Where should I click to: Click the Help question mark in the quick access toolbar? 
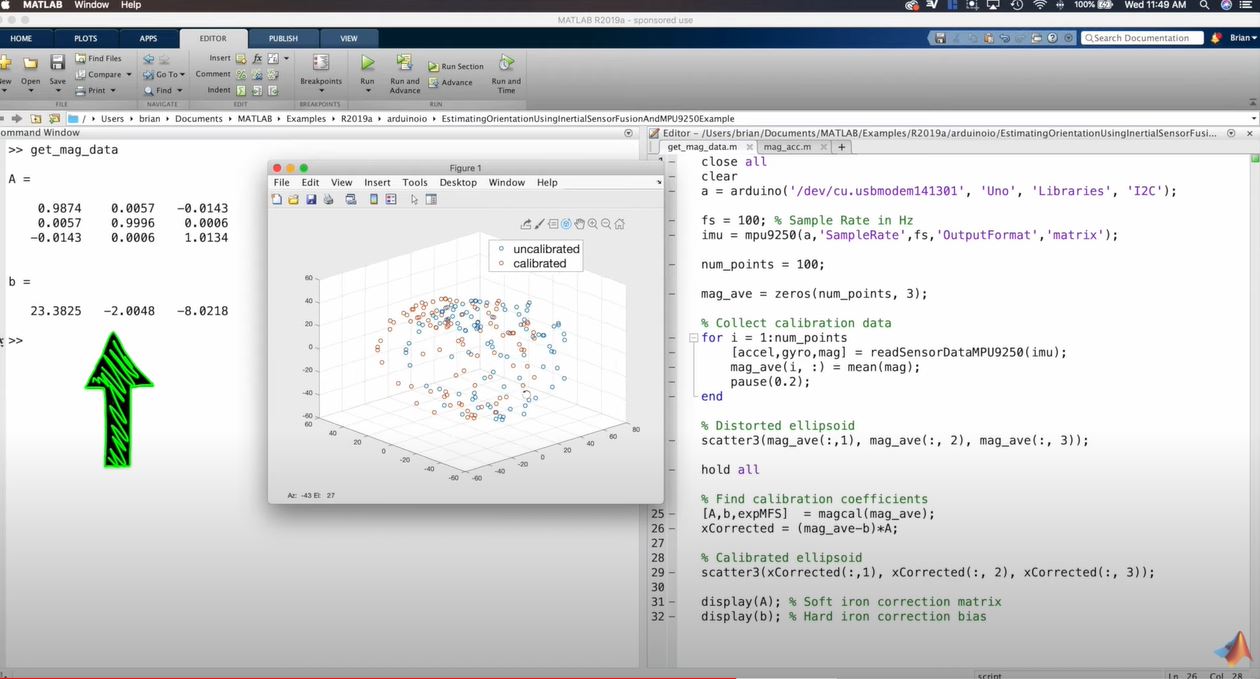click(x=1052, y=38)
